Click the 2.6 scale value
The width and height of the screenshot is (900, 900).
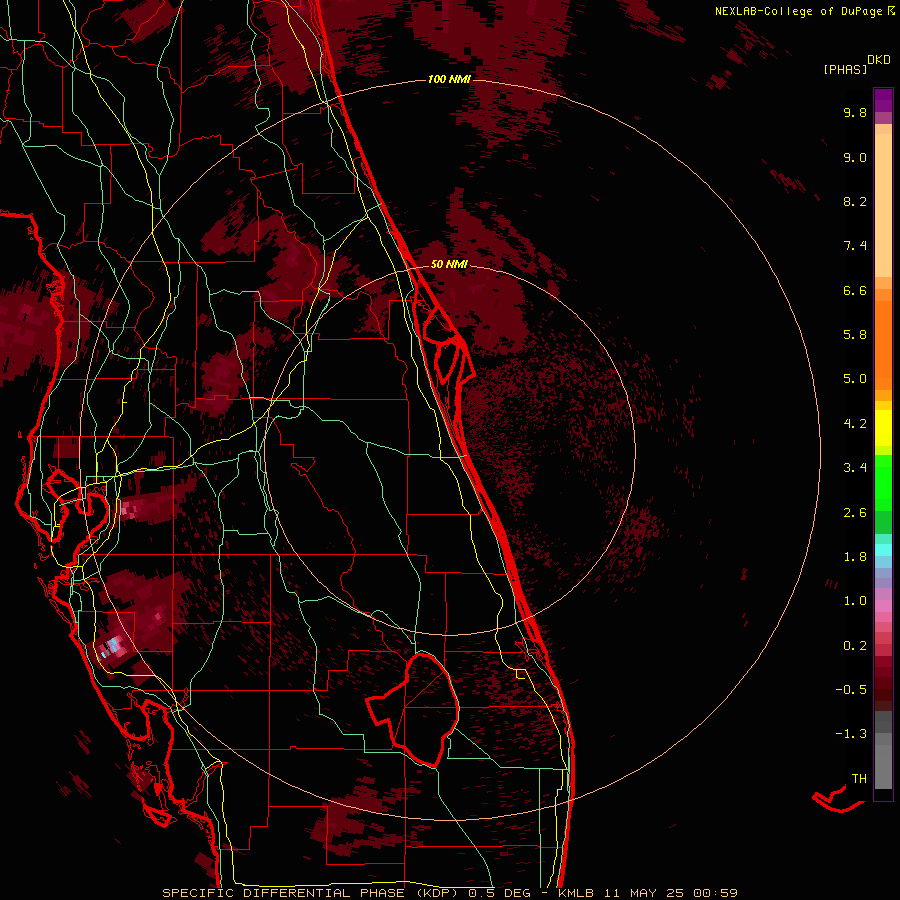pos(855,513)
